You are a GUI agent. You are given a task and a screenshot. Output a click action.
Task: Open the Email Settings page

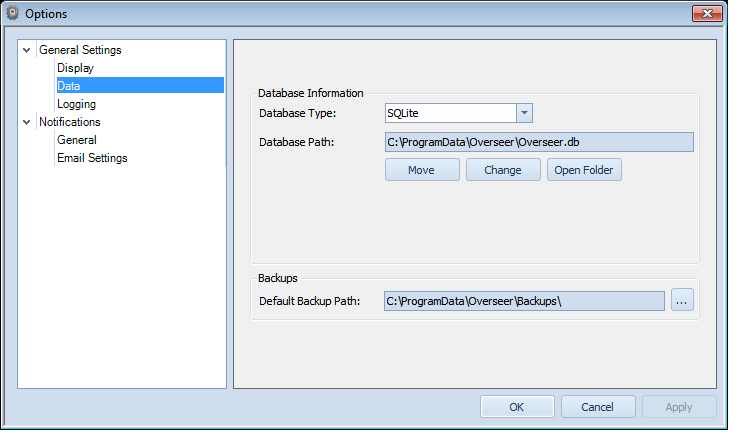coord(92,158)
